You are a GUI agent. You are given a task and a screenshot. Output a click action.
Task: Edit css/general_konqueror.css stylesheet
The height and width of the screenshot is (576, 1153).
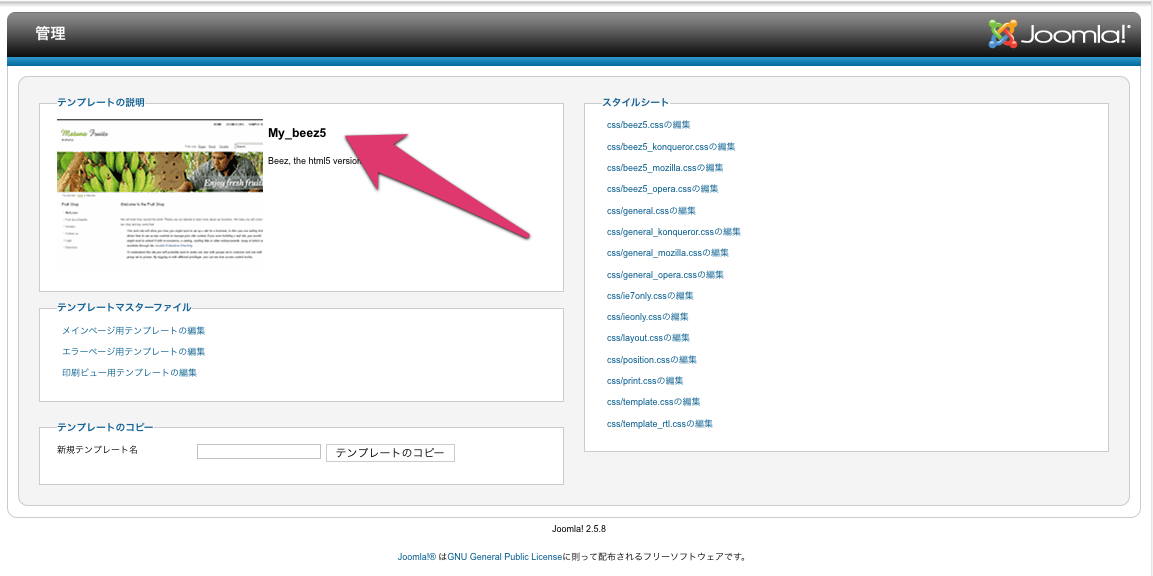tap(674, 231)
